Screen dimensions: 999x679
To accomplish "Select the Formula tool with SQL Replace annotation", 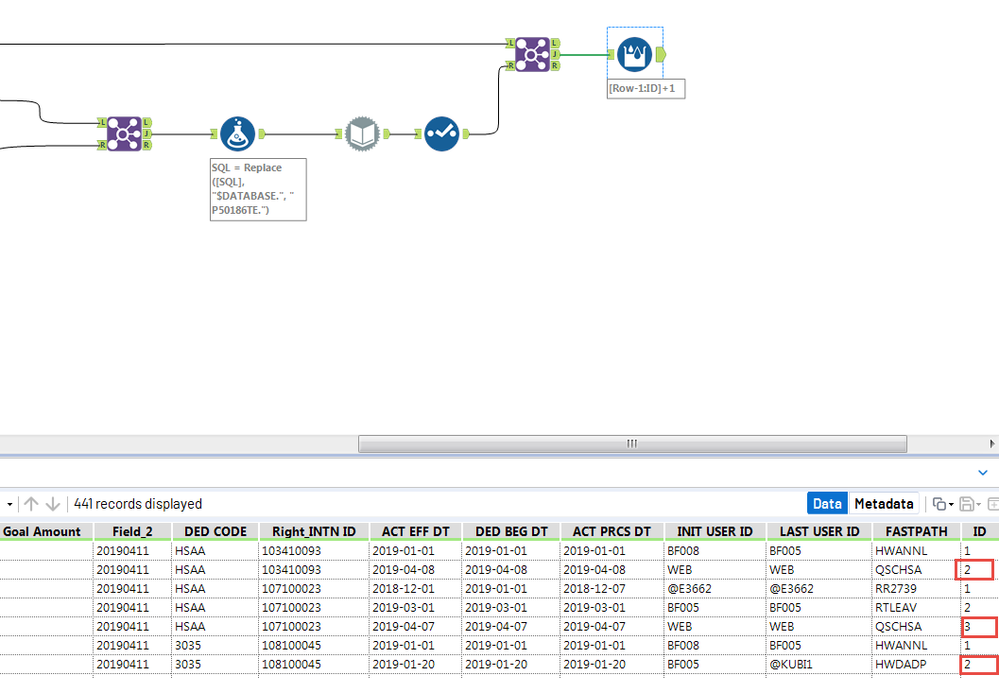I will click(237, 133).
